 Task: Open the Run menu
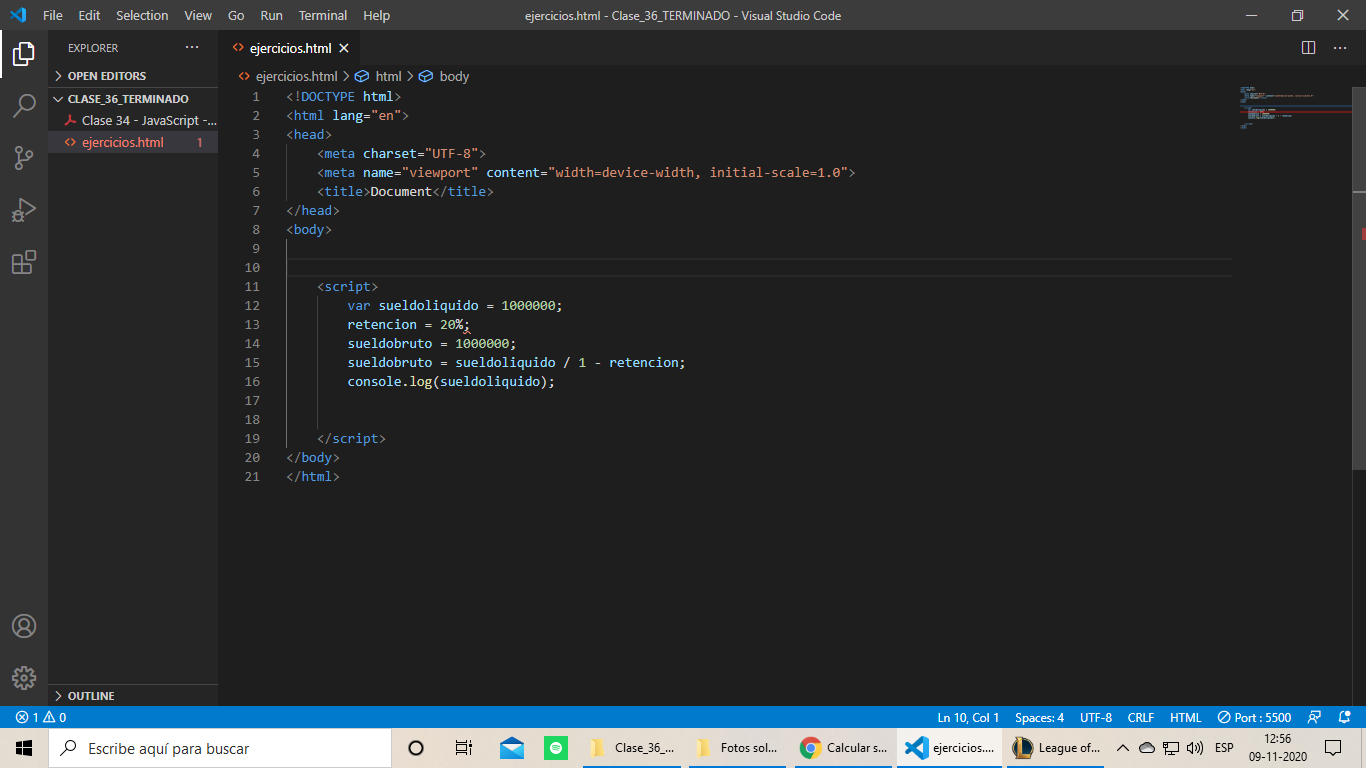click(x=271, y=15)
